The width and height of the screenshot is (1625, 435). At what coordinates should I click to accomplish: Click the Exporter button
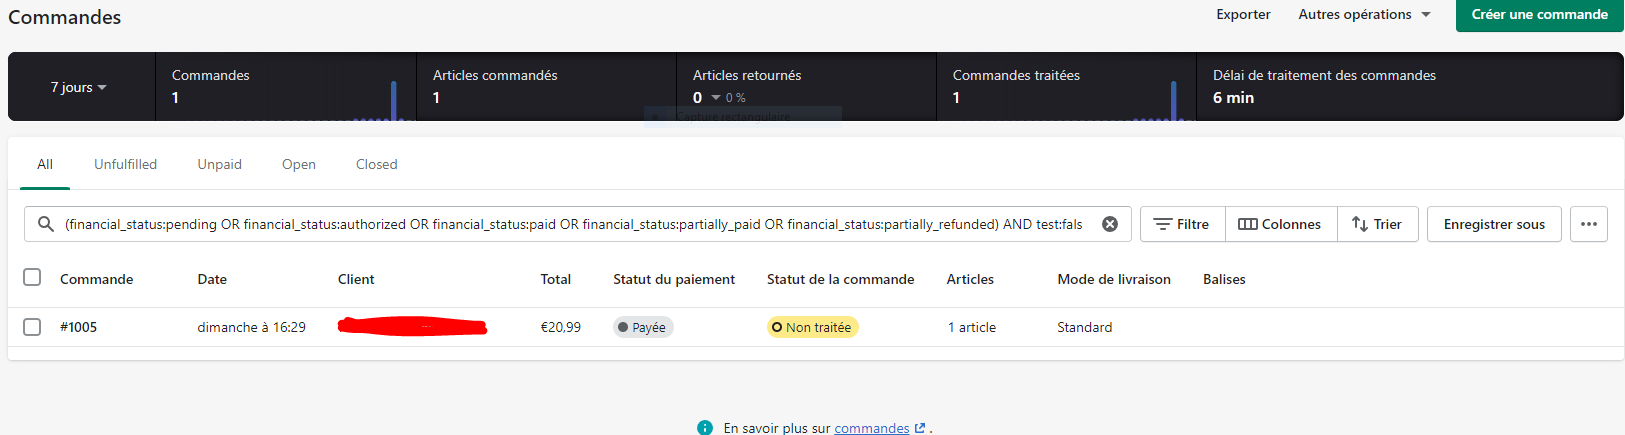(x=1243, y=14)
